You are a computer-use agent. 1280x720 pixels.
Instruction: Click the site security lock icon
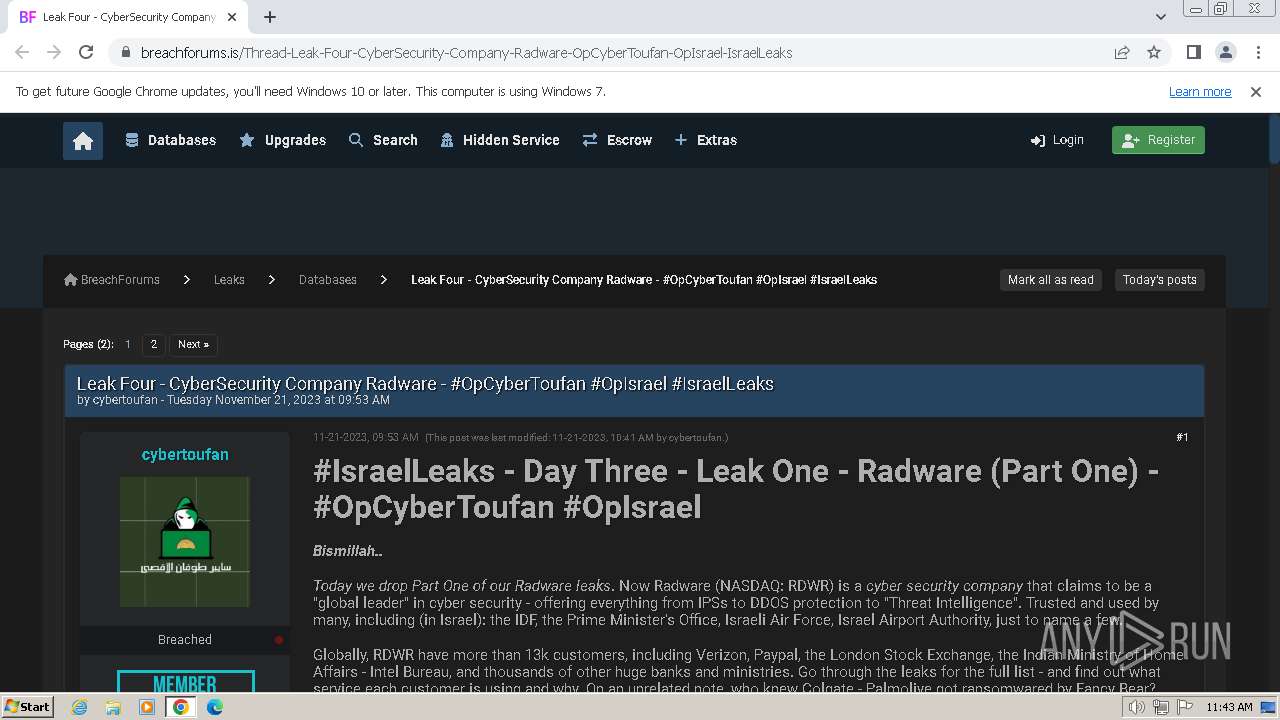point(125,53)
